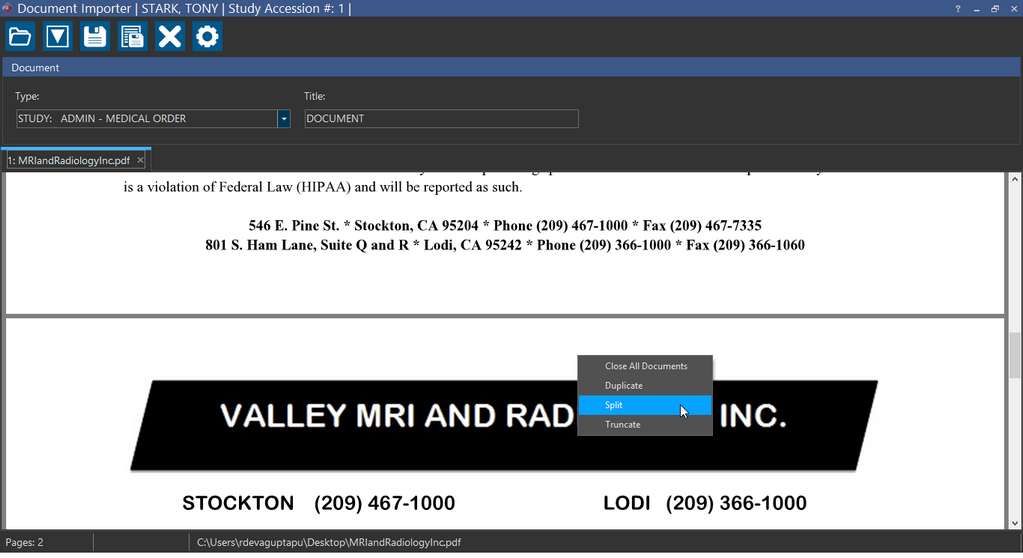
Task: Restore down the Document Importer window
Action: (995, 9)
